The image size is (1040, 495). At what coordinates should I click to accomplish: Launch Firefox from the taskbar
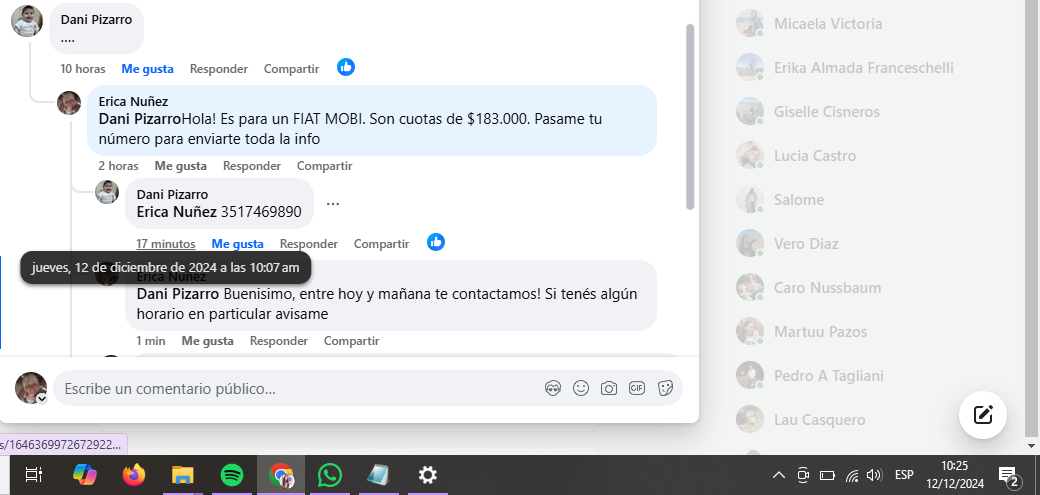(134, 475)
